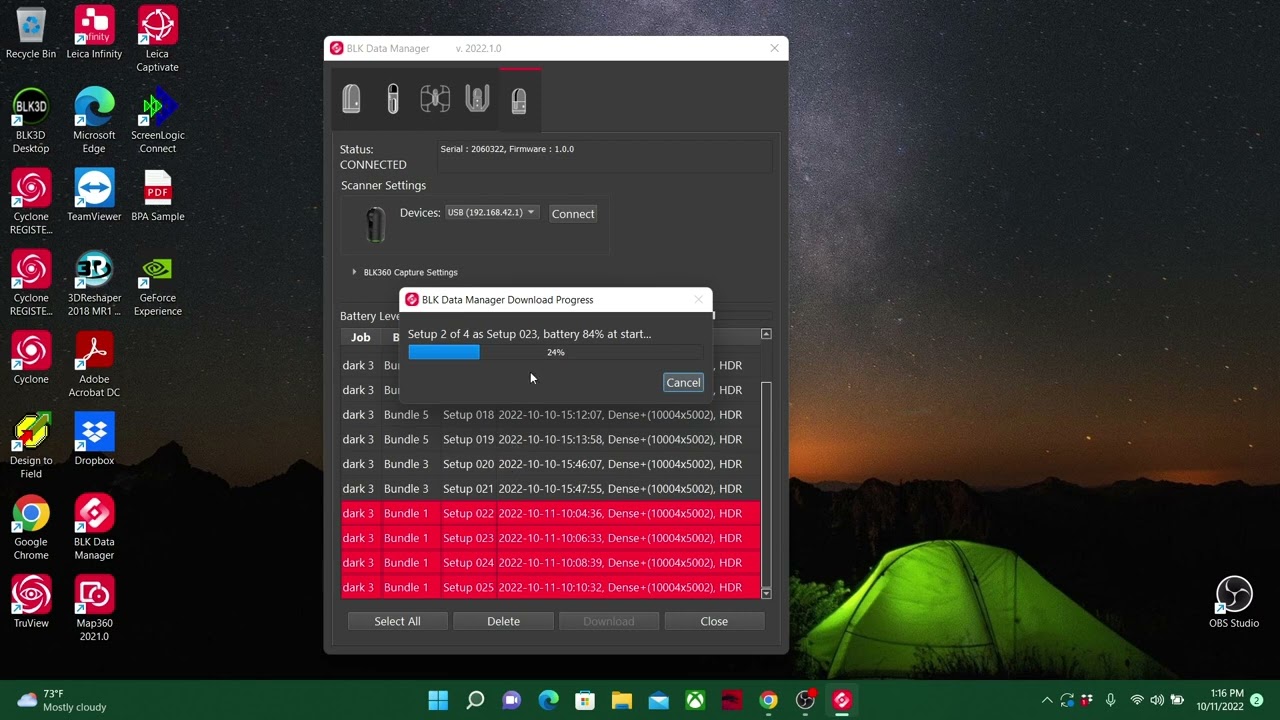Click the volume speaker tray icon
Image resolution: width=1280 pixels, height=720 pixels.
[1157, 700]
